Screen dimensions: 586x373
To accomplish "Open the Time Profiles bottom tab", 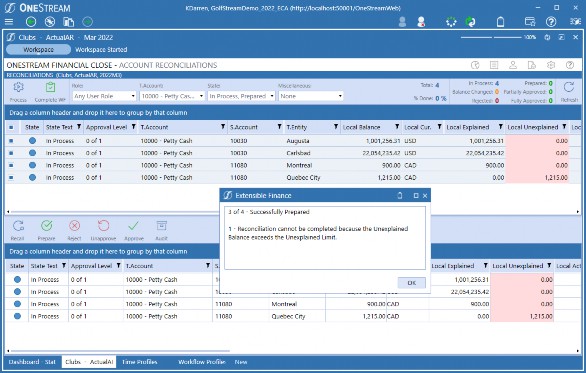I will pyautogui.click(x=139, y=362).
